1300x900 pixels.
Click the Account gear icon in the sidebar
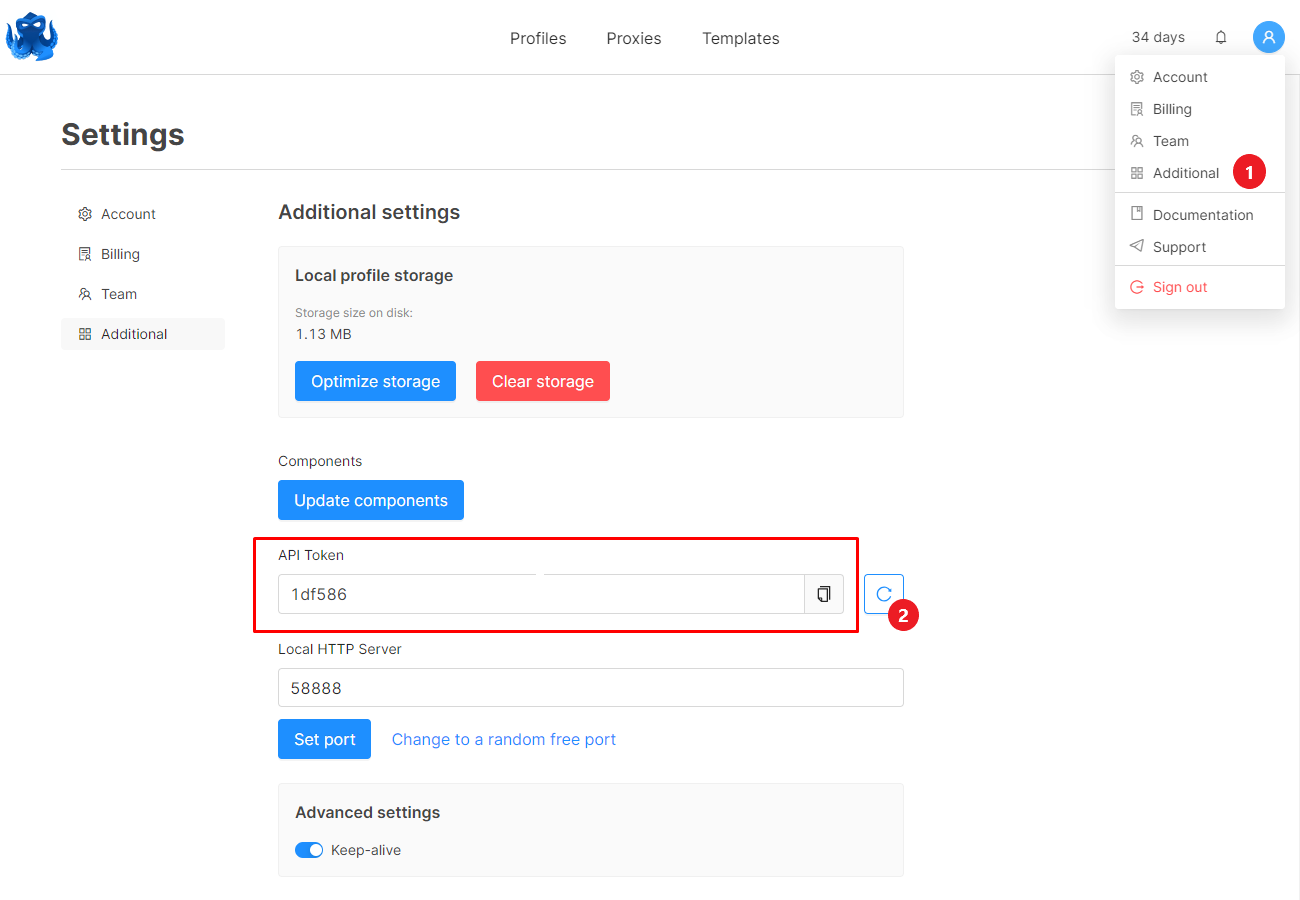pyautogui.click(x=84, y=213)
